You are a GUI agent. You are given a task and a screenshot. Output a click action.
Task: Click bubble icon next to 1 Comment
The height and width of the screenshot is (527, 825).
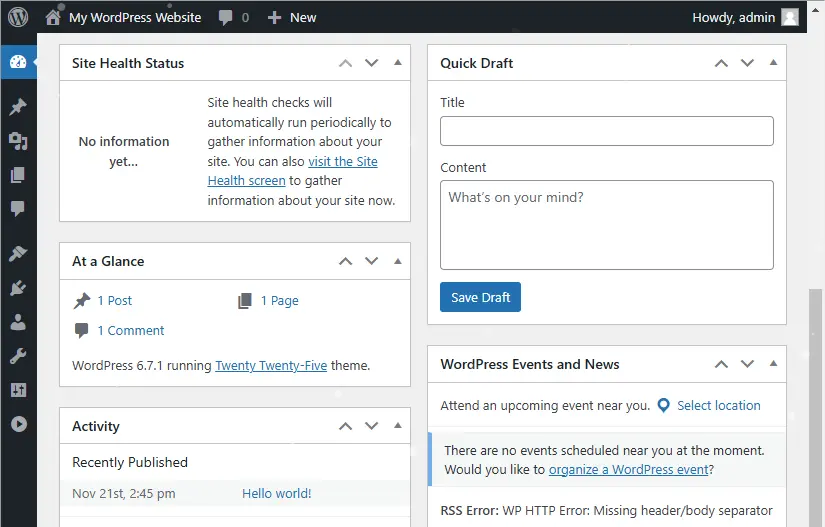[81, 331]
